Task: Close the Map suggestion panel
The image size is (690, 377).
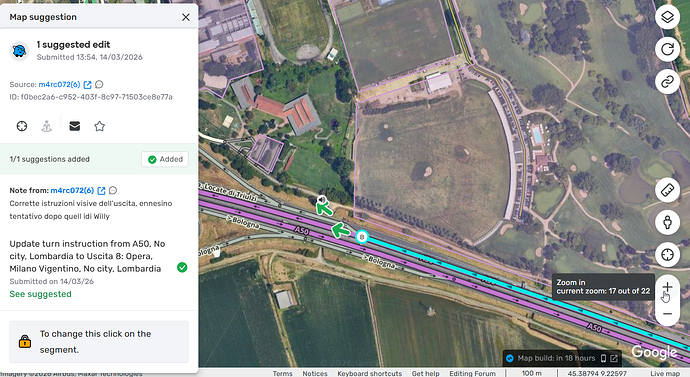Action: pos(186,17)
